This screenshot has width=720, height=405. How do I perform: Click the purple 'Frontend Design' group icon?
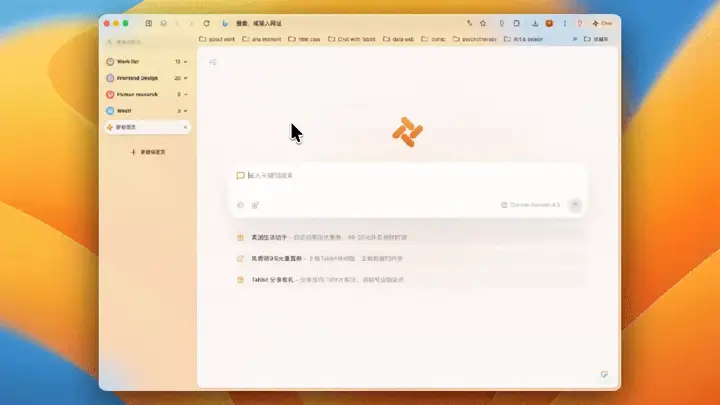(x=110, y=78)
